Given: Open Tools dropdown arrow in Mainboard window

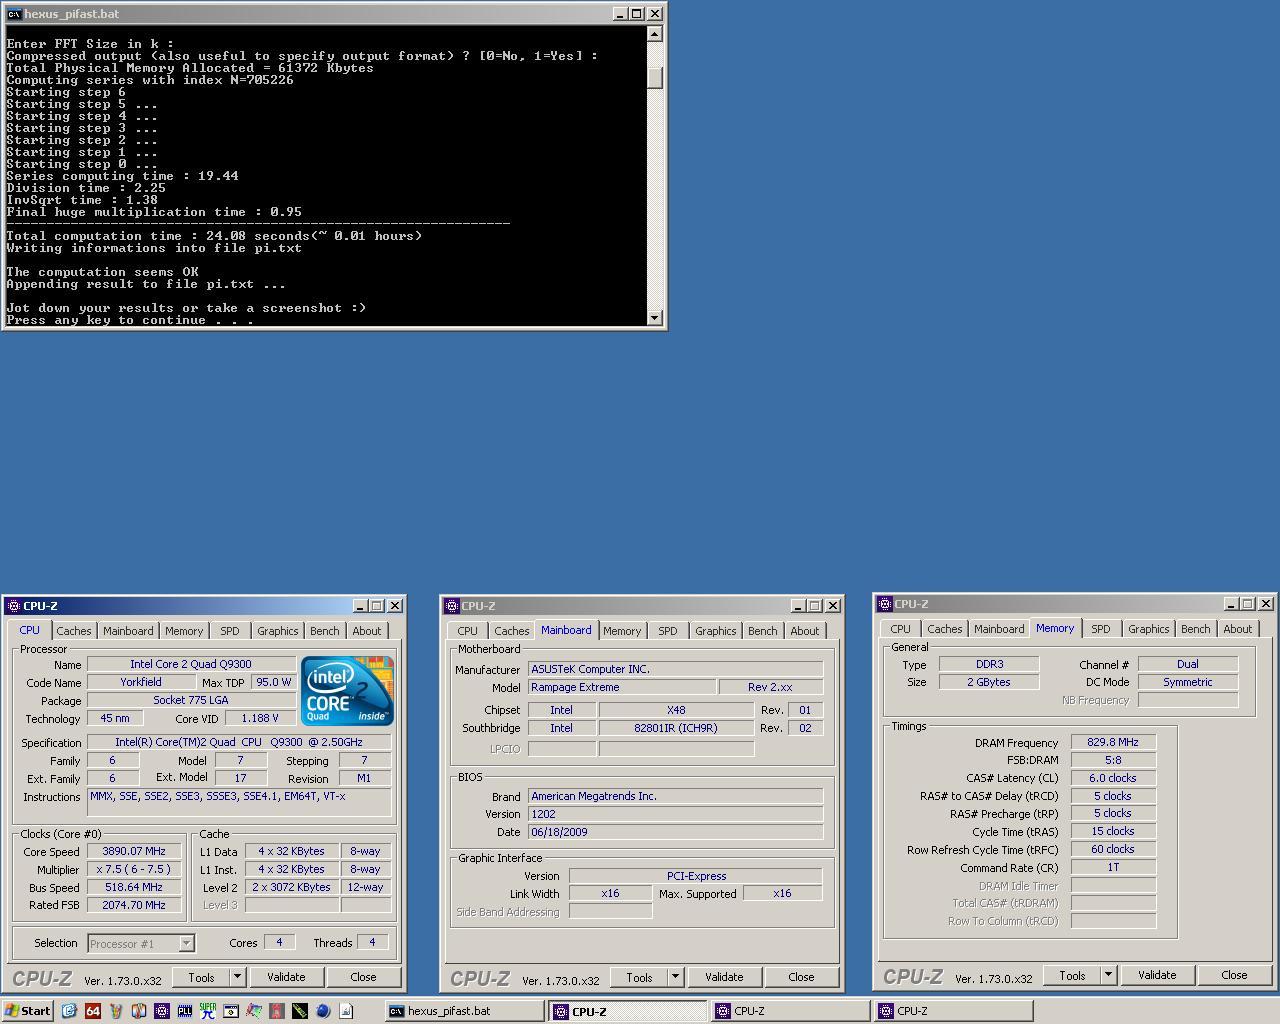Looking at the screenshot, I should tap(675, 977).
